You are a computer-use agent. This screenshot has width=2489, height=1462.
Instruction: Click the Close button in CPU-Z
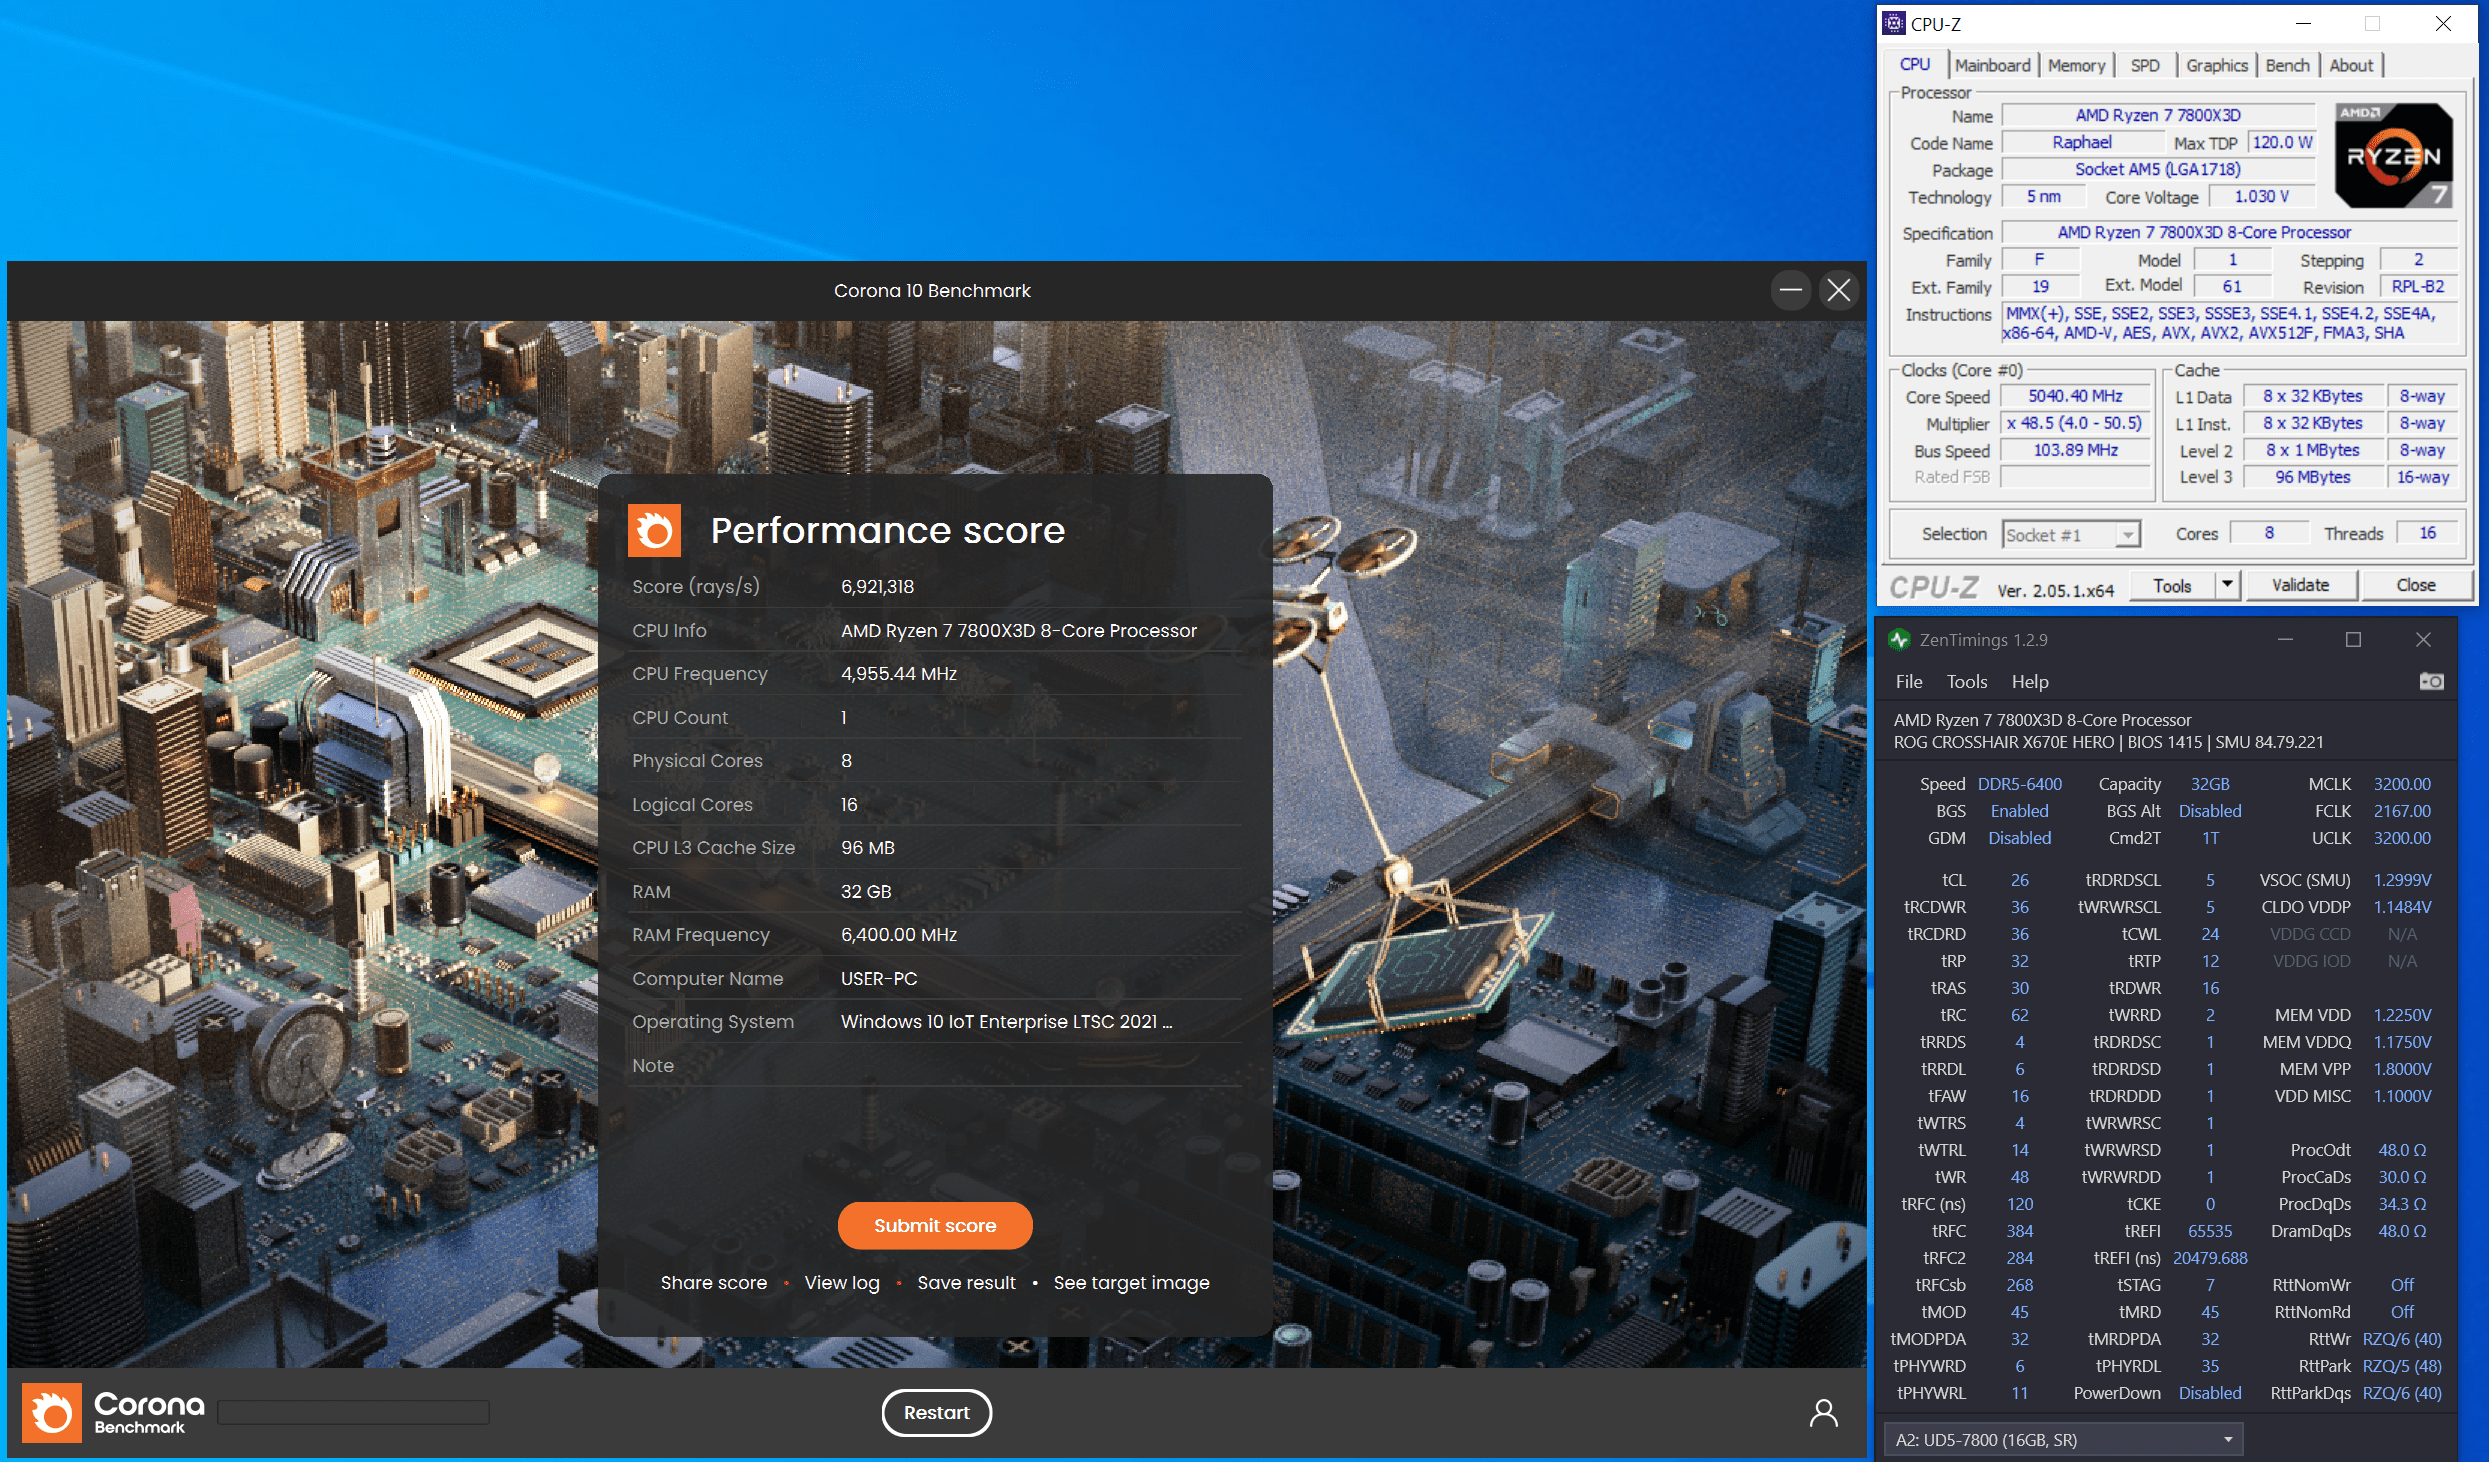pyautogui.click(x=2415, y=585)
